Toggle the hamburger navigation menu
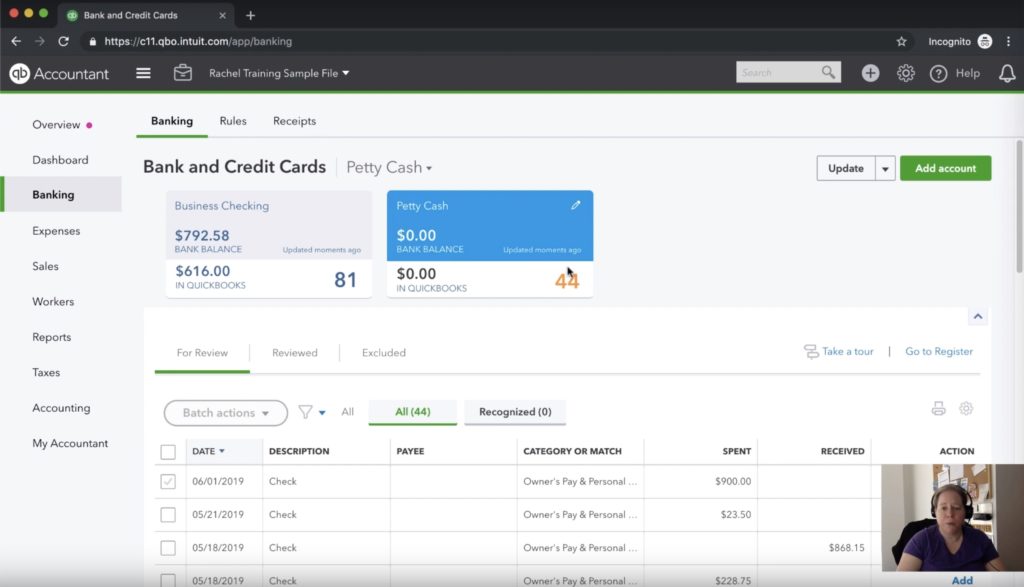 [143, 73]
